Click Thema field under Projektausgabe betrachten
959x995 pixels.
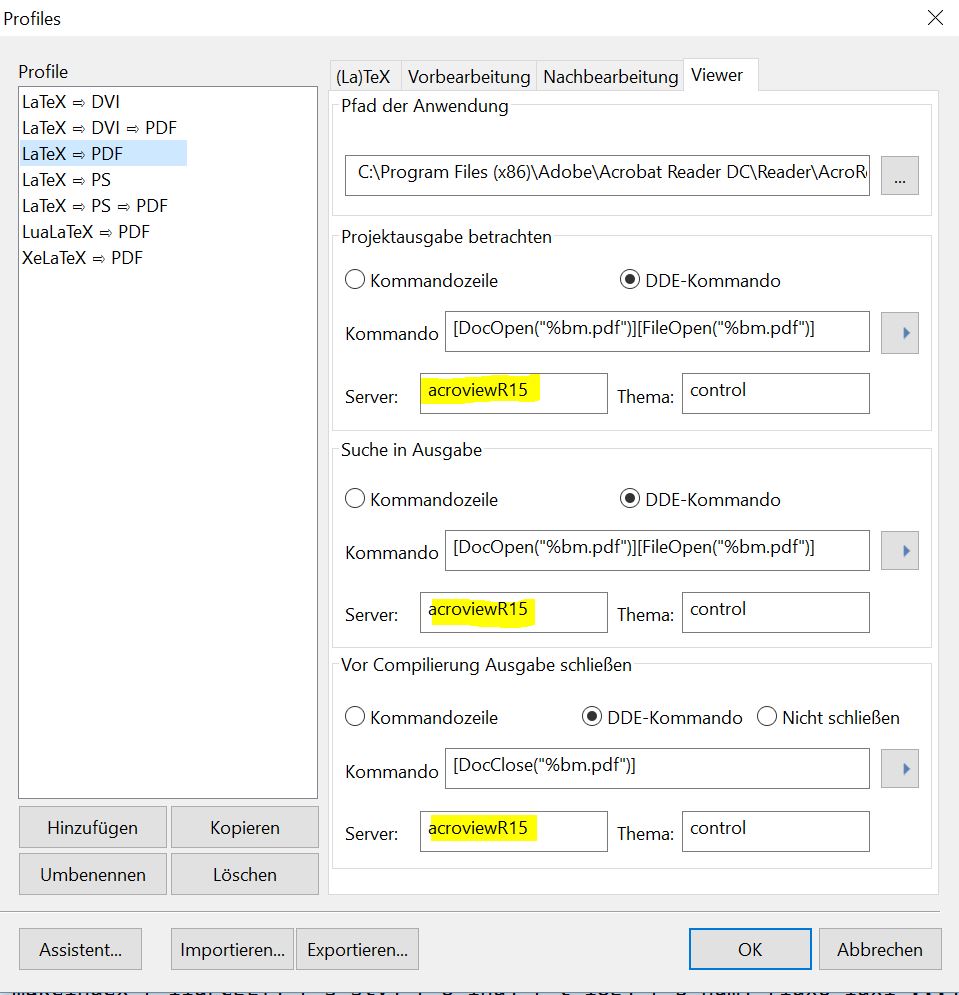pyautogui.click(x=776, y=393)
